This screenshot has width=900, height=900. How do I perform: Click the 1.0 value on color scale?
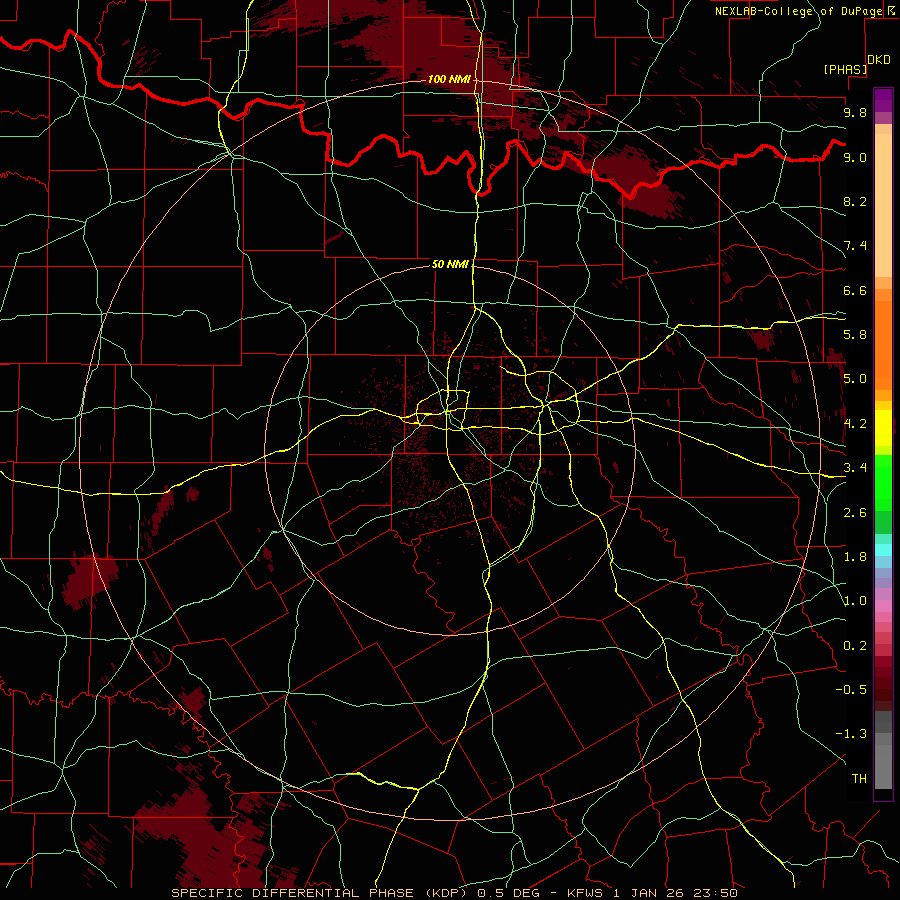tap(855, 601)
